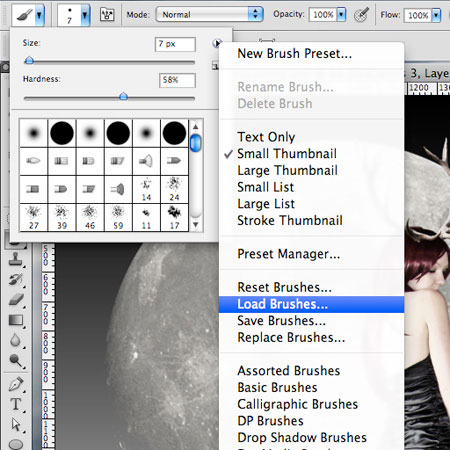Click the brush list scroll down arrow
This screenshot has width=450, height=450.
[196, 225]
